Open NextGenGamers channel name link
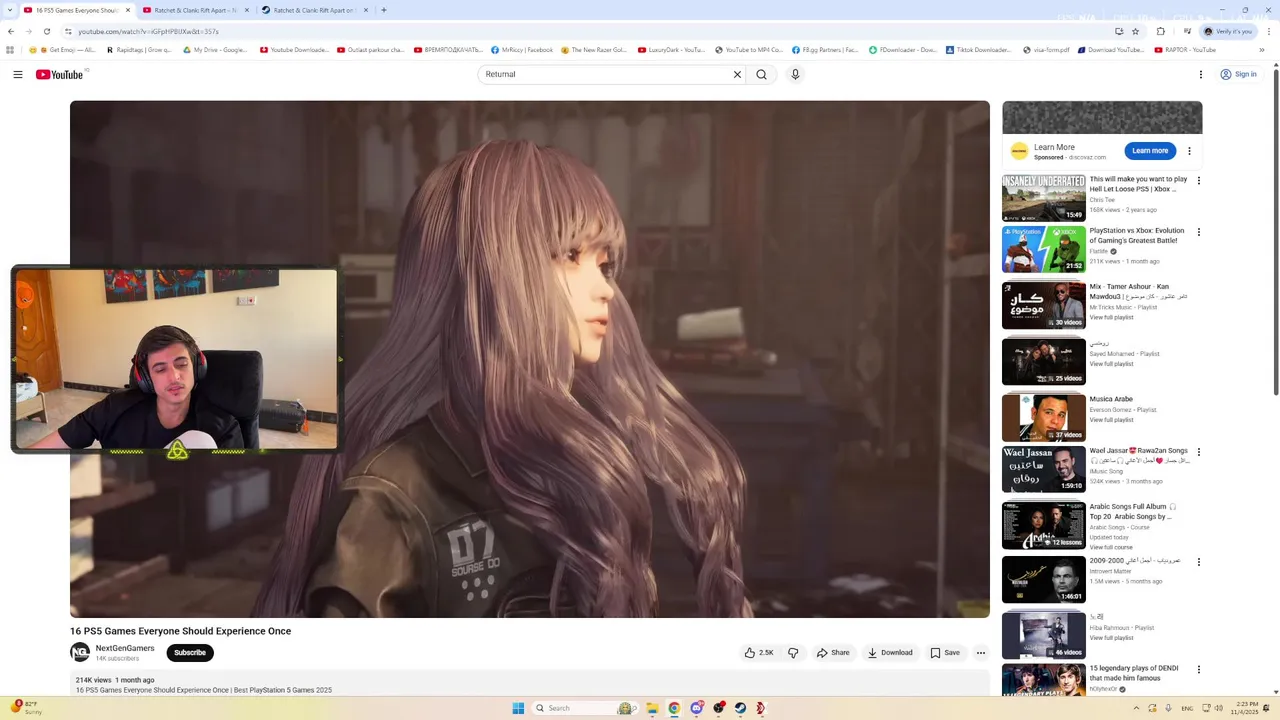 click(x=125, y=648)
